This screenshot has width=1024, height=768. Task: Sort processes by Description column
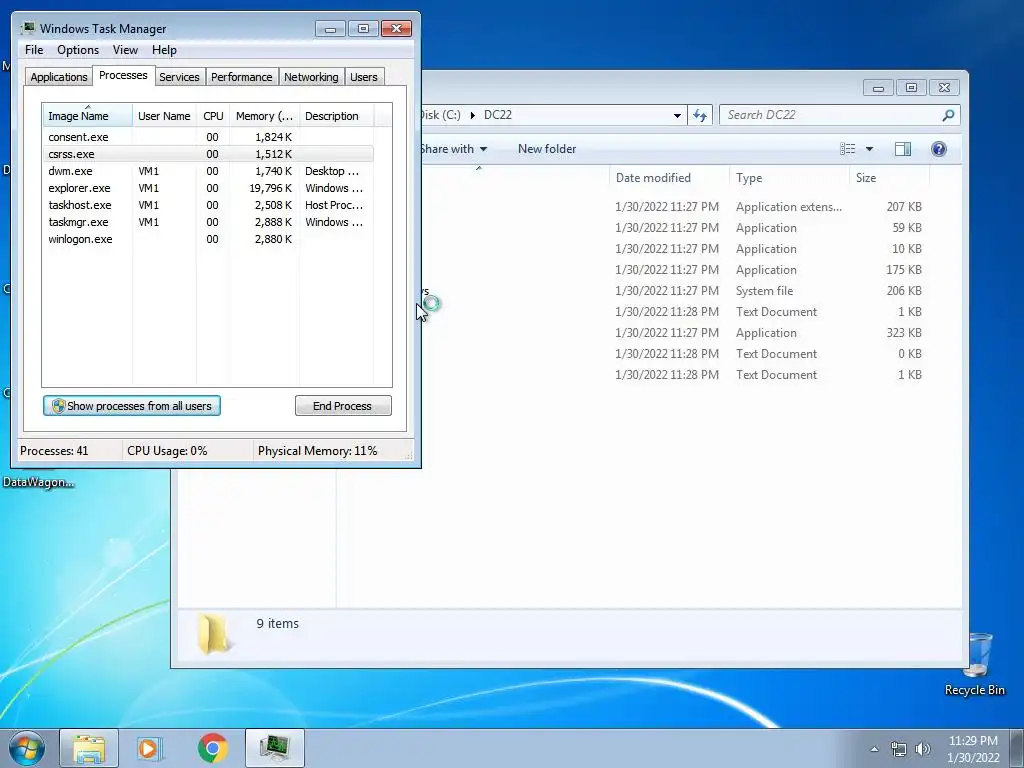pyautogui.click(x=336, y=116)
